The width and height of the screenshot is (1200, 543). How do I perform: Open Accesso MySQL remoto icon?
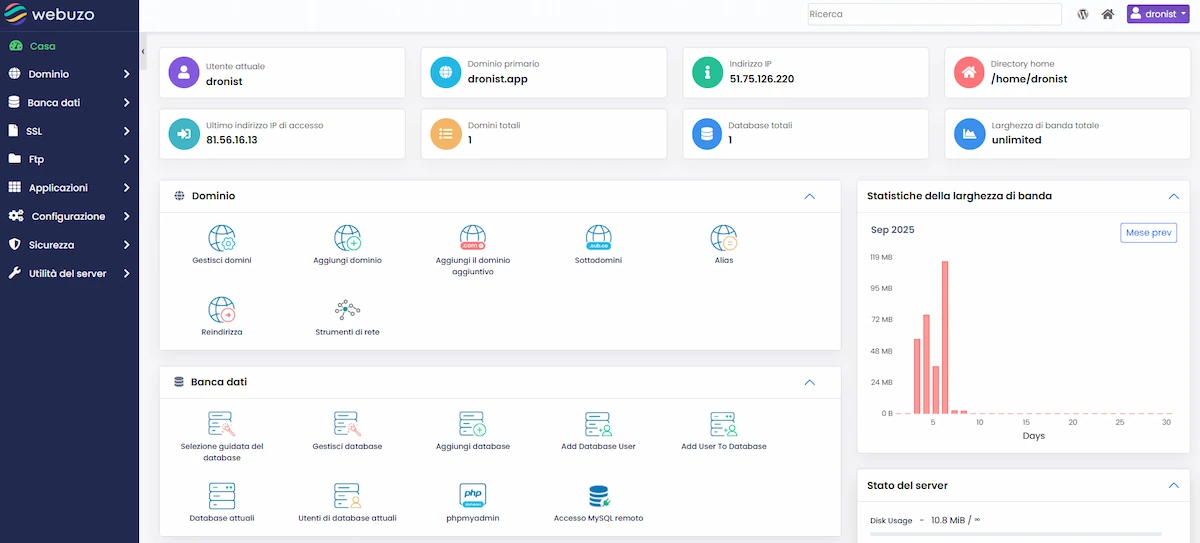point(598,496)
